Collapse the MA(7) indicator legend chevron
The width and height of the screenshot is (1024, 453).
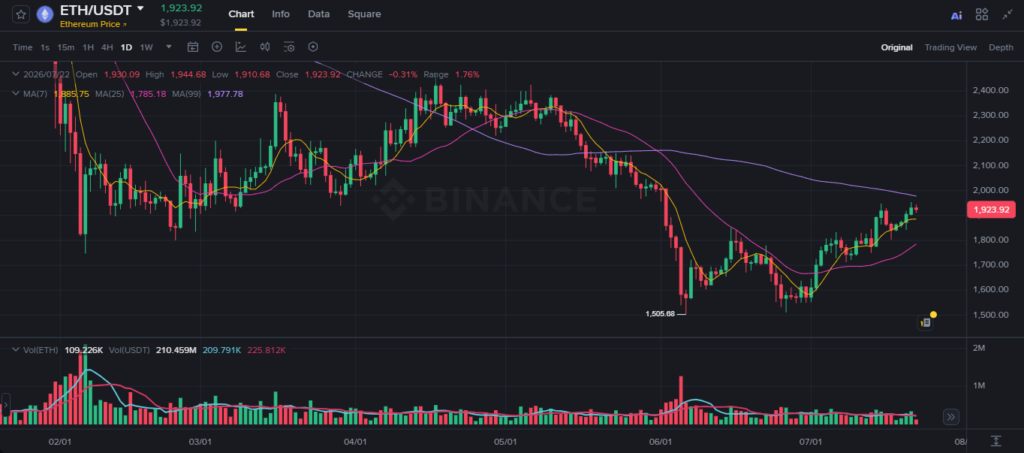click(17, 94)
